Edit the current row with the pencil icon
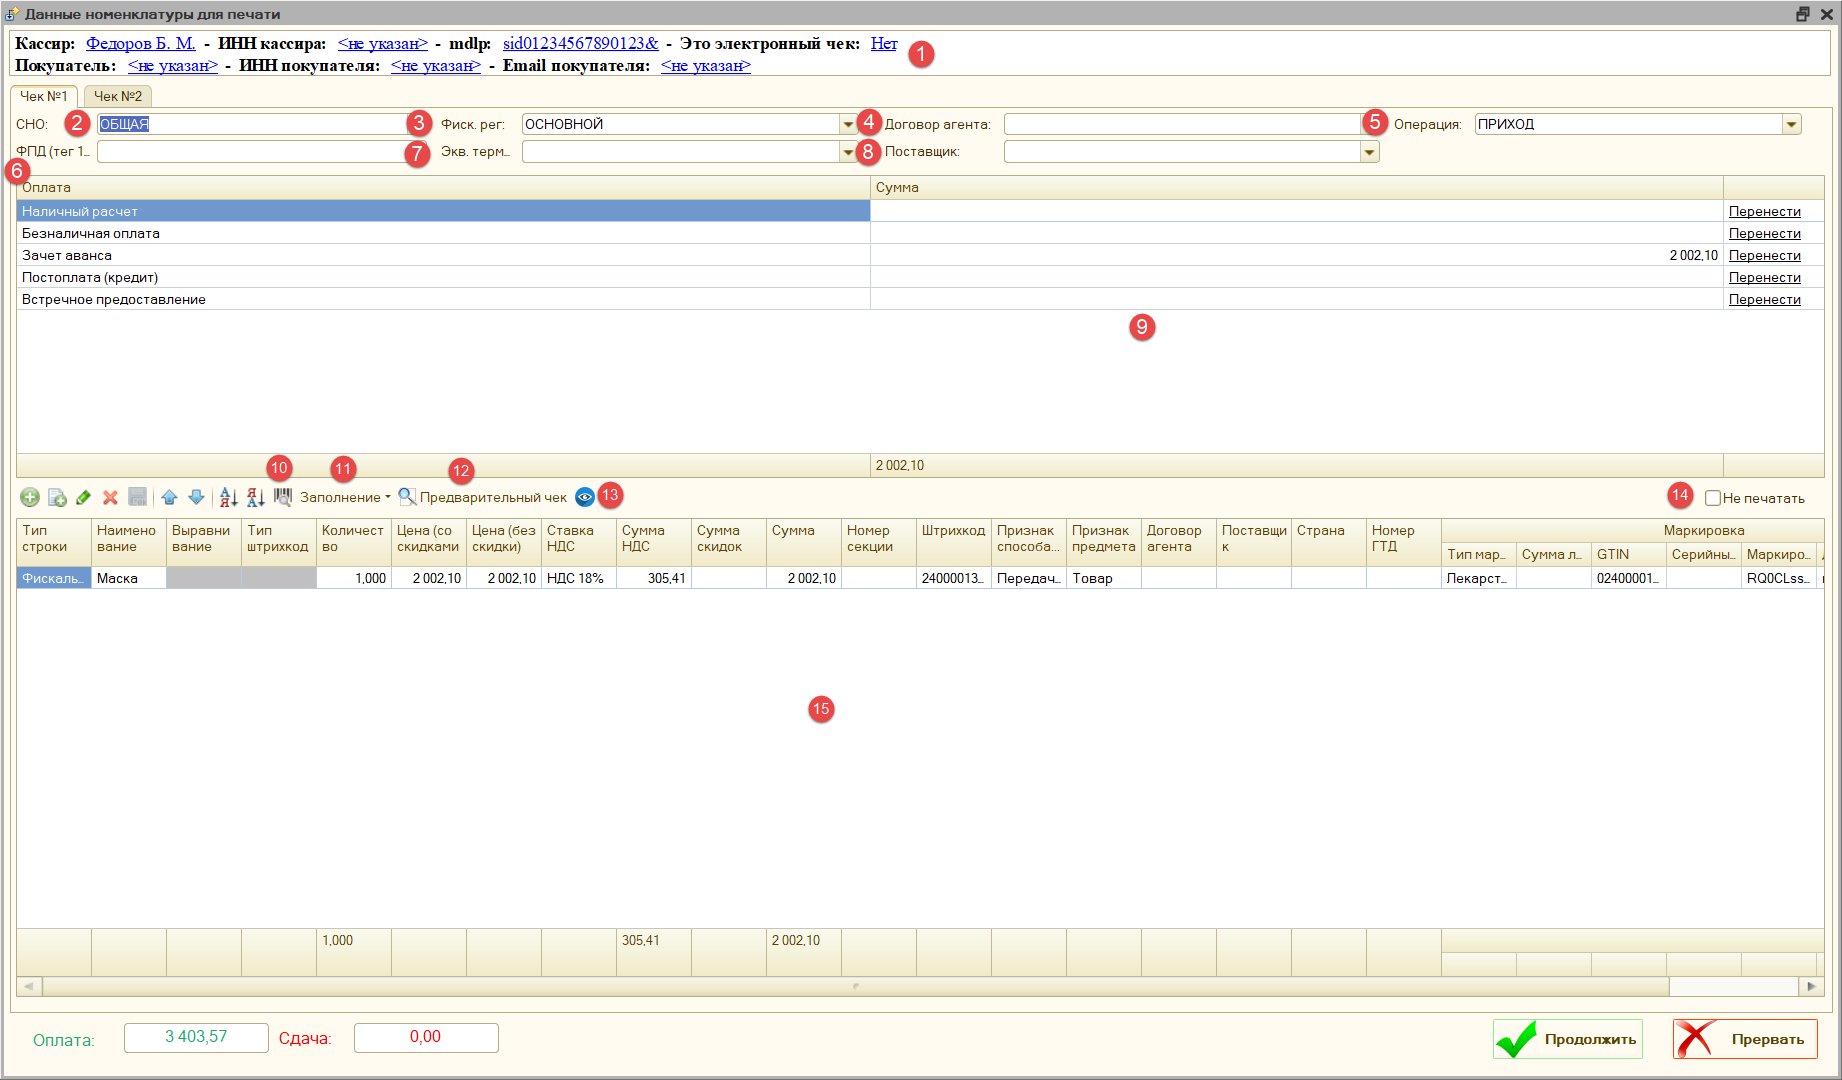This screenshot has height=1080, width=1842. 84,497
